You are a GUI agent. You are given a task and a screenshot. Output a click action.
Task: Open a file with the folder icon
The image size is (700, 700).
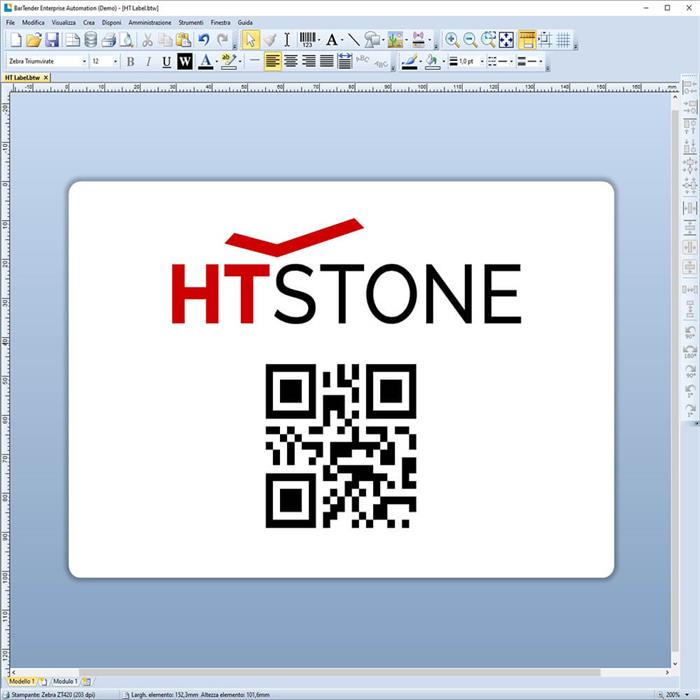coord(33,40)
